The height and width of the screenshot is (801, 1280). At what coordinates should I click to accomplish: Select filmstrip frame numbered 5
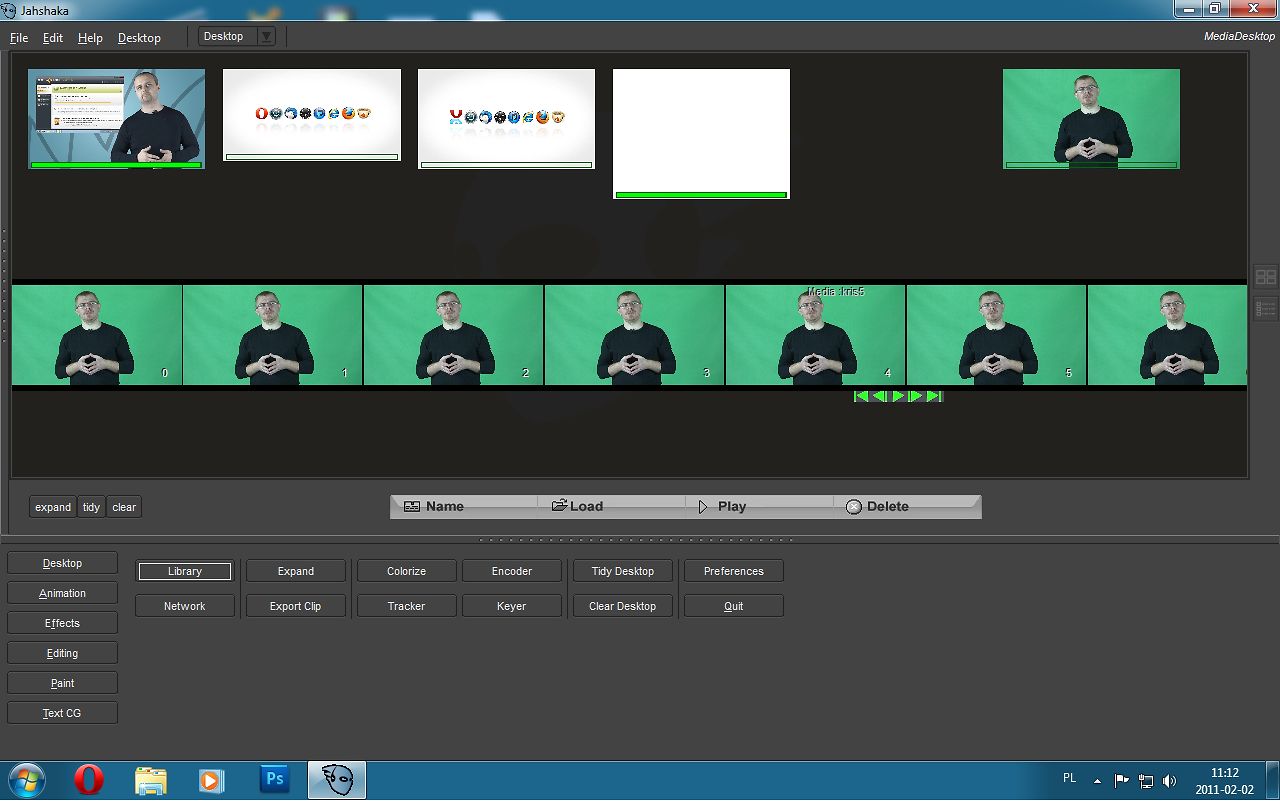point(997,335)
